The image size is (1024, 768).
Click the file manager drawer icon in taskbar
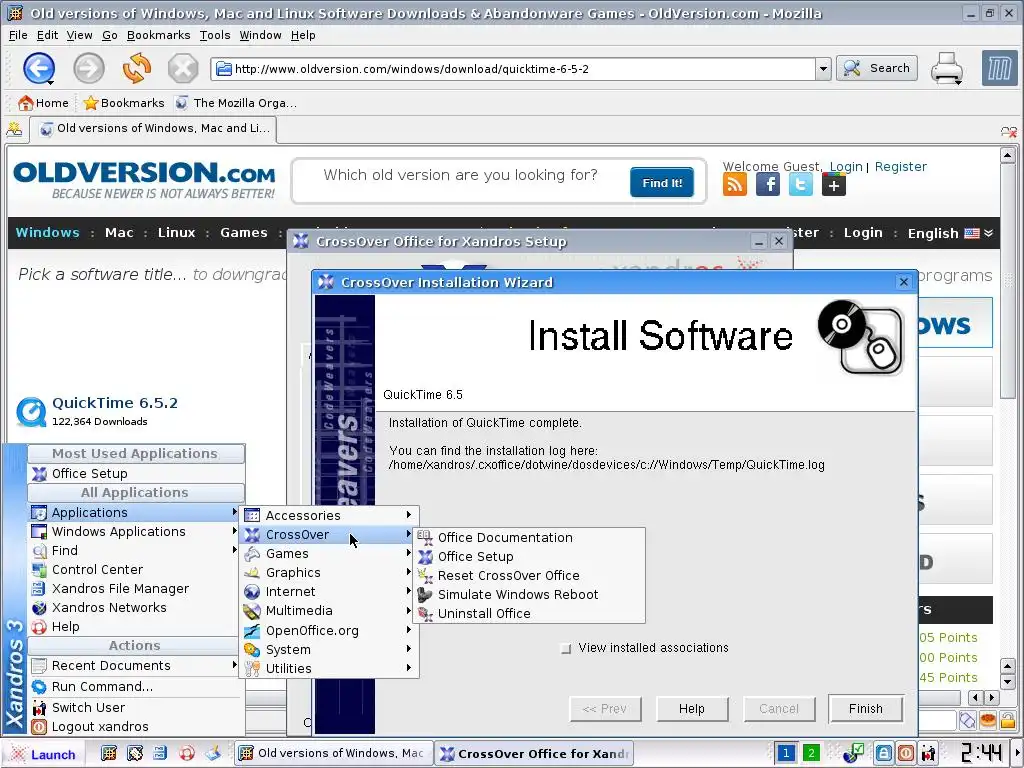[161, 754]
